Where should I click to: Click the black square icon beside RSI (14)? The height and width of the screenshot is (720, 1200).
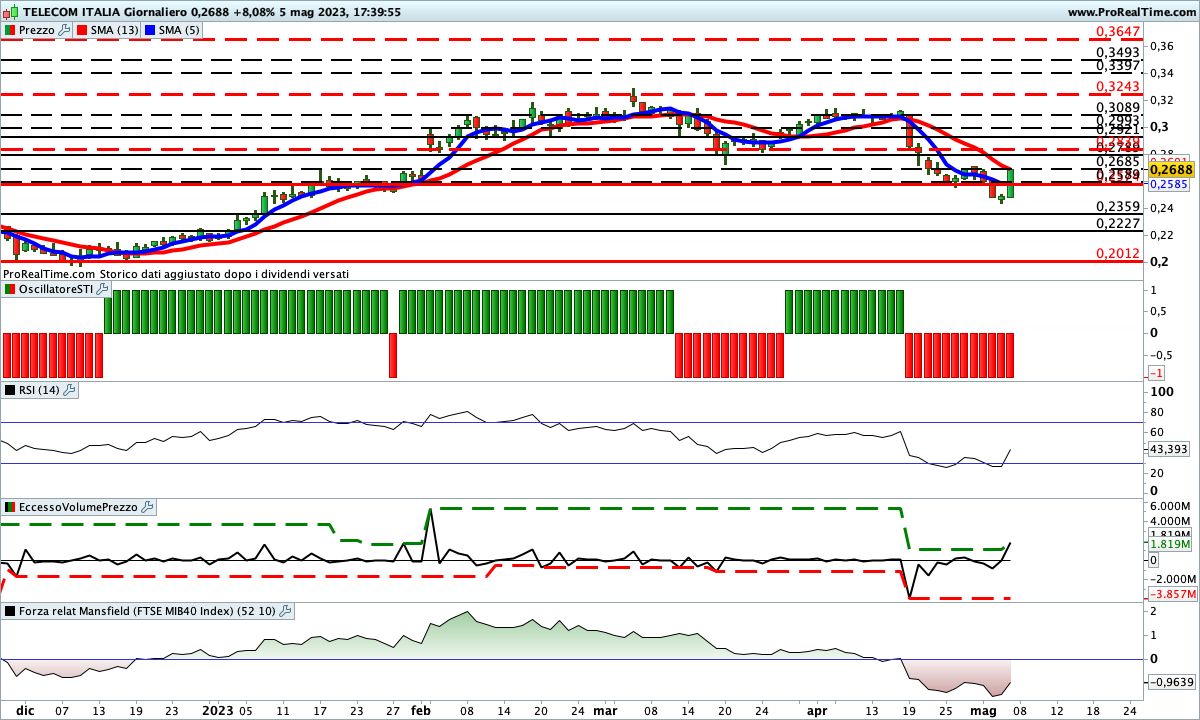[10, 390]
